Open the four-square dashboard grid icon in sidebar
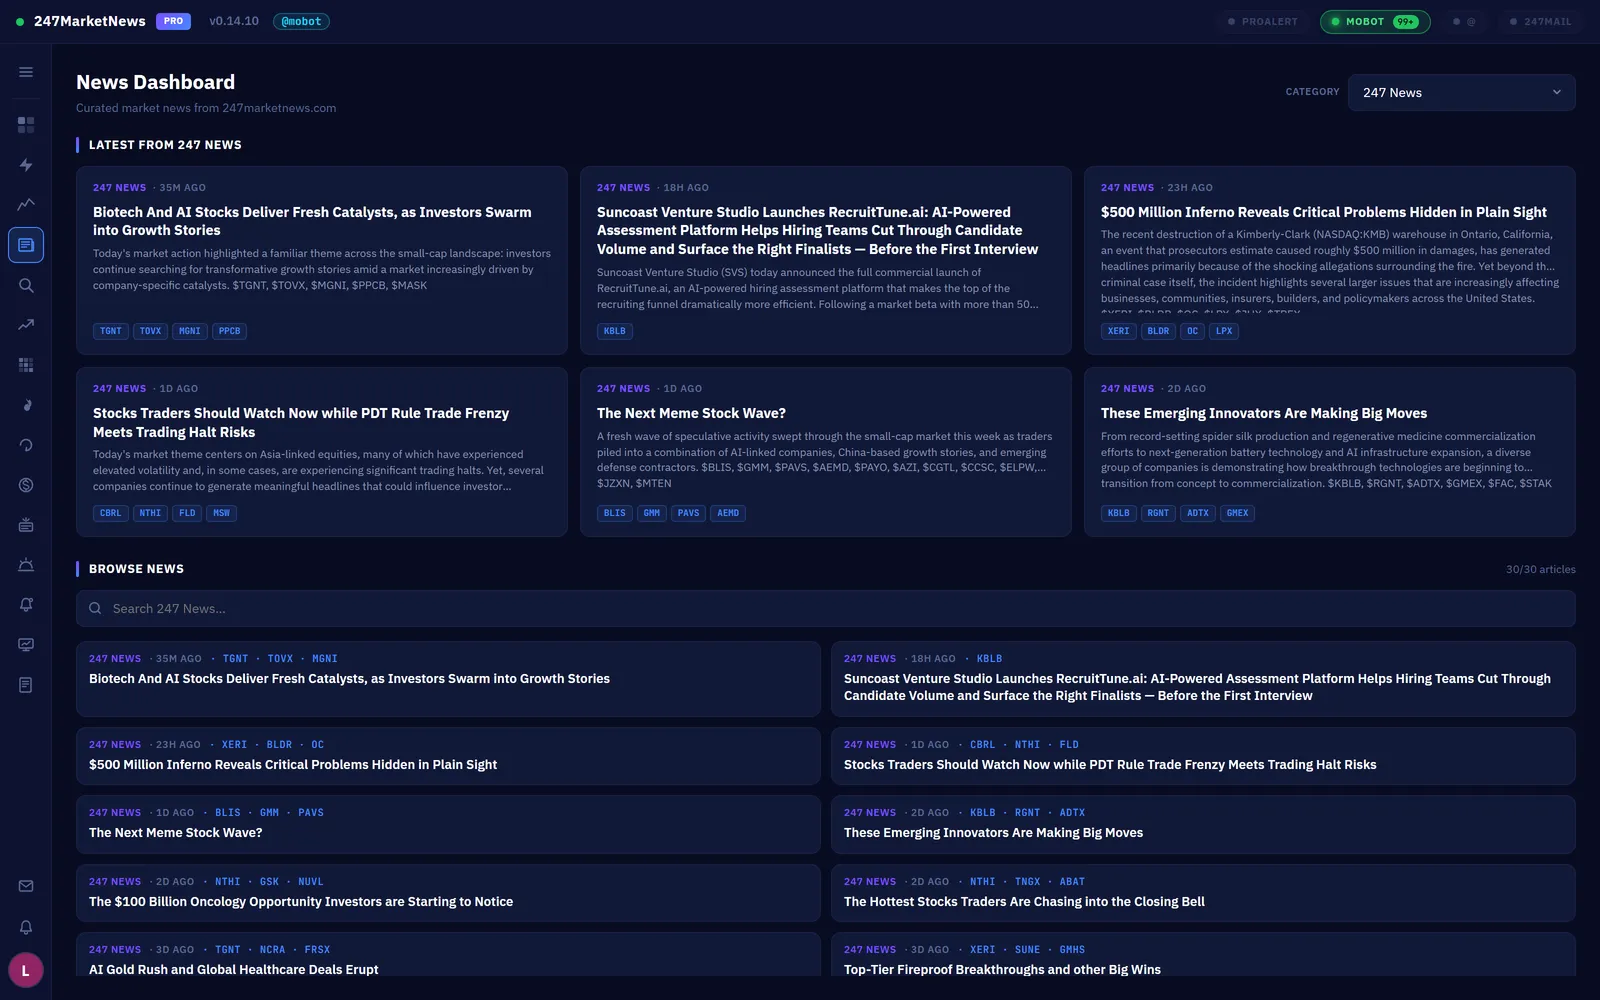The image size is (1600, 1000). 26,125
